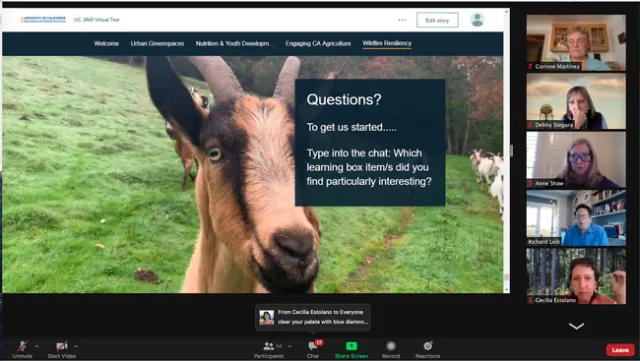Go to the Welcome tab
Viewport: 640px width, 361px height.
click(x=106, y=43)
